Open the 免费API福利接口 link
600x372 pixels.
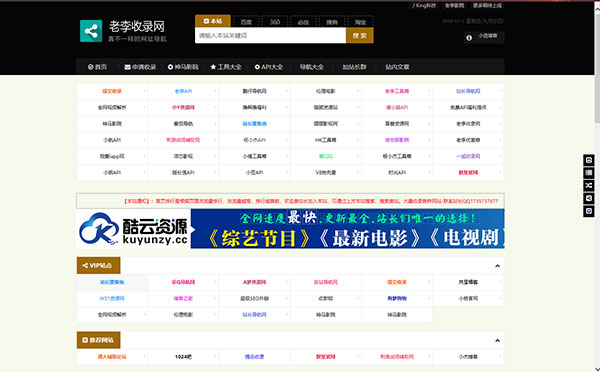click(x=468, y=108)
